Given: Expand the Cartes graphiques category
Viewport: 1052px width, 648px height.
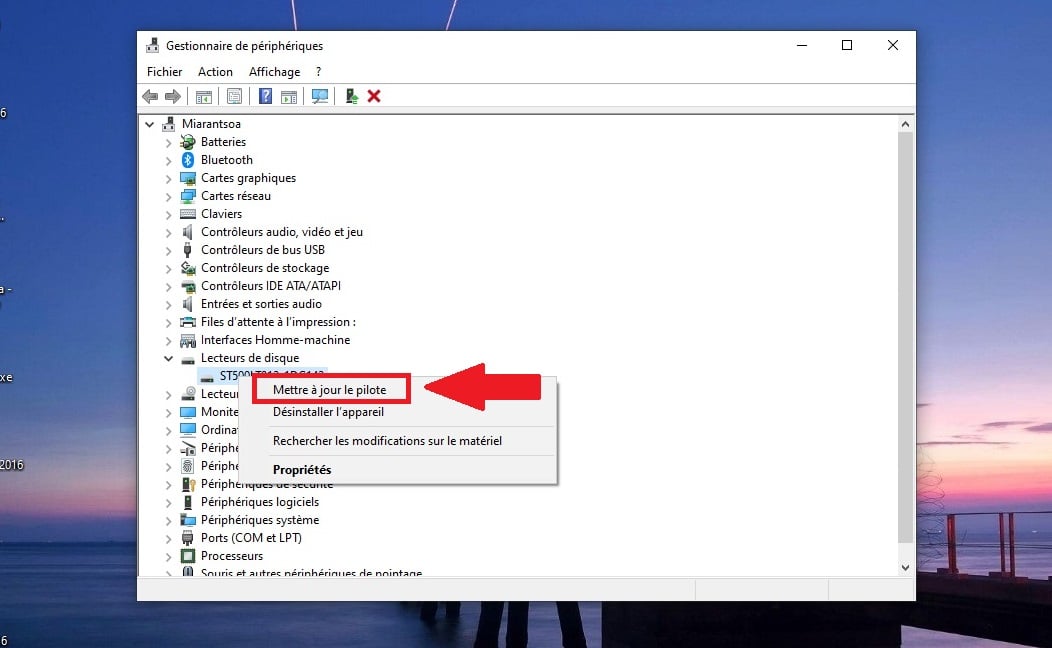Looking at the screenshot, I should pyautogui.click(x=168, y=178).
